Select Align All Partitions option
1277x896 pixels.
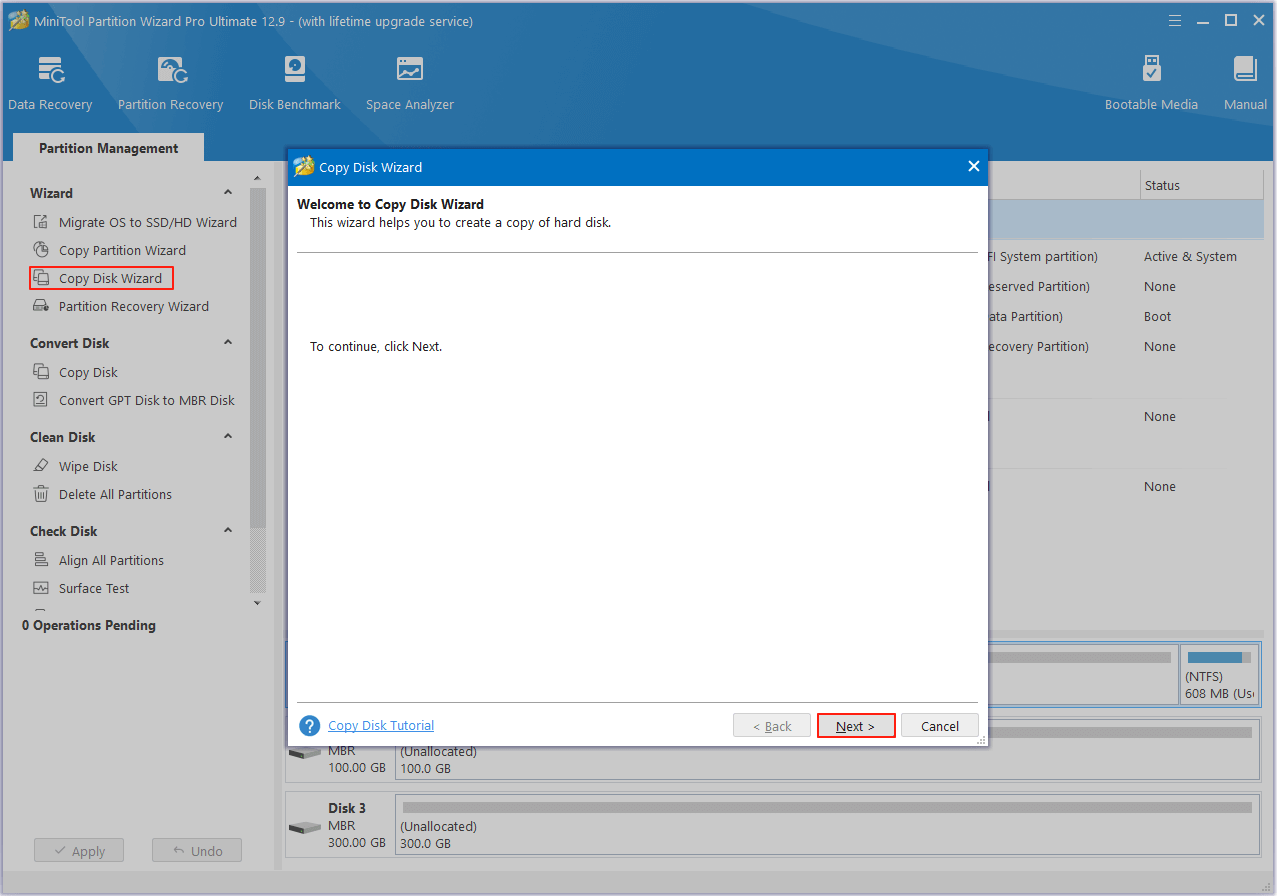(x=111, y=560)
